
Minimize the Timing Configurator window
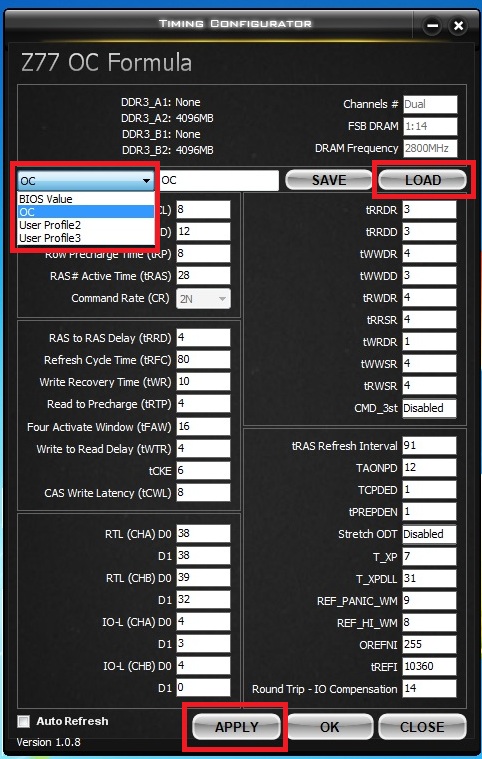pos(432,25)
